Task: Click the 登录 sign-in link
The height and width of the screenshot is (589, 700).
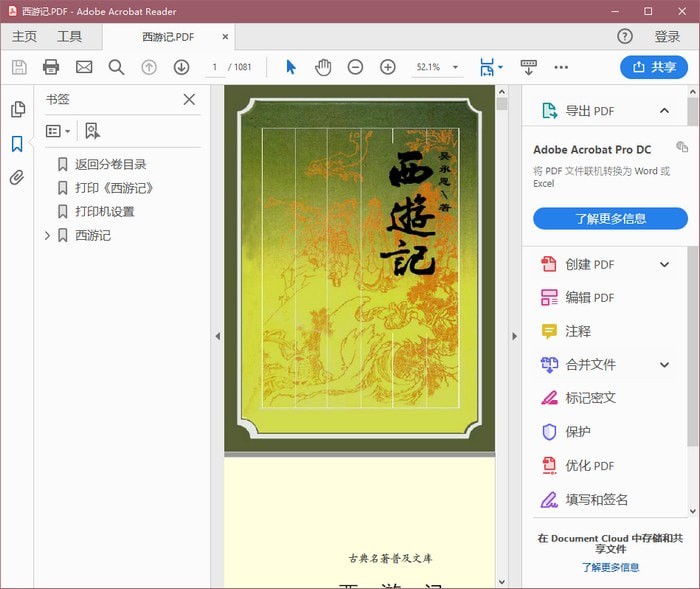Action: tap(667, 36)
